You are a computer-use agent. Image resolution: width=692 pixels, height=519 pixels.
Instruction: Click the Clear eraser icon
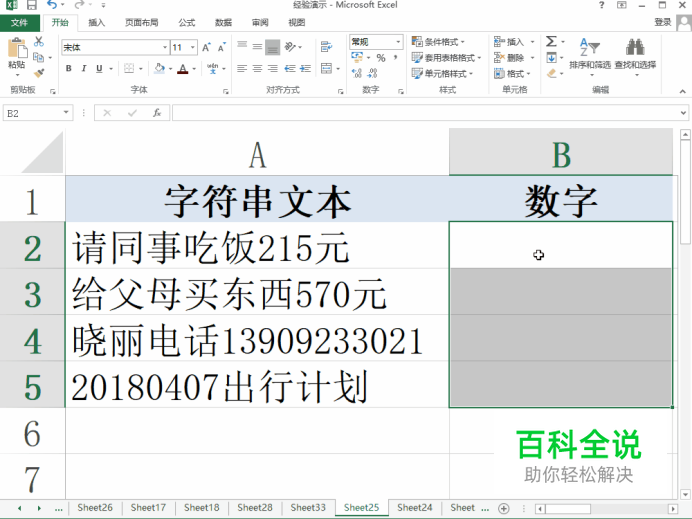(551, 73)
